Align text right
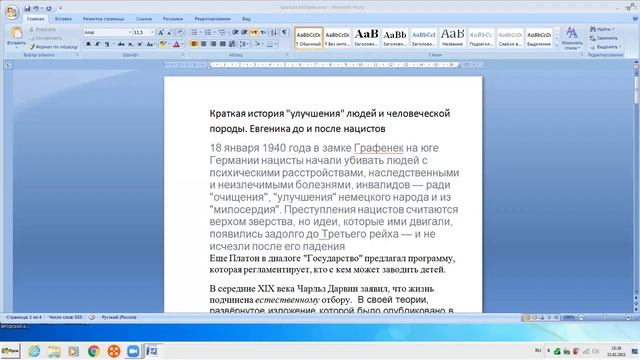This screenshot has height=360, width=640. tap(213, 44)
